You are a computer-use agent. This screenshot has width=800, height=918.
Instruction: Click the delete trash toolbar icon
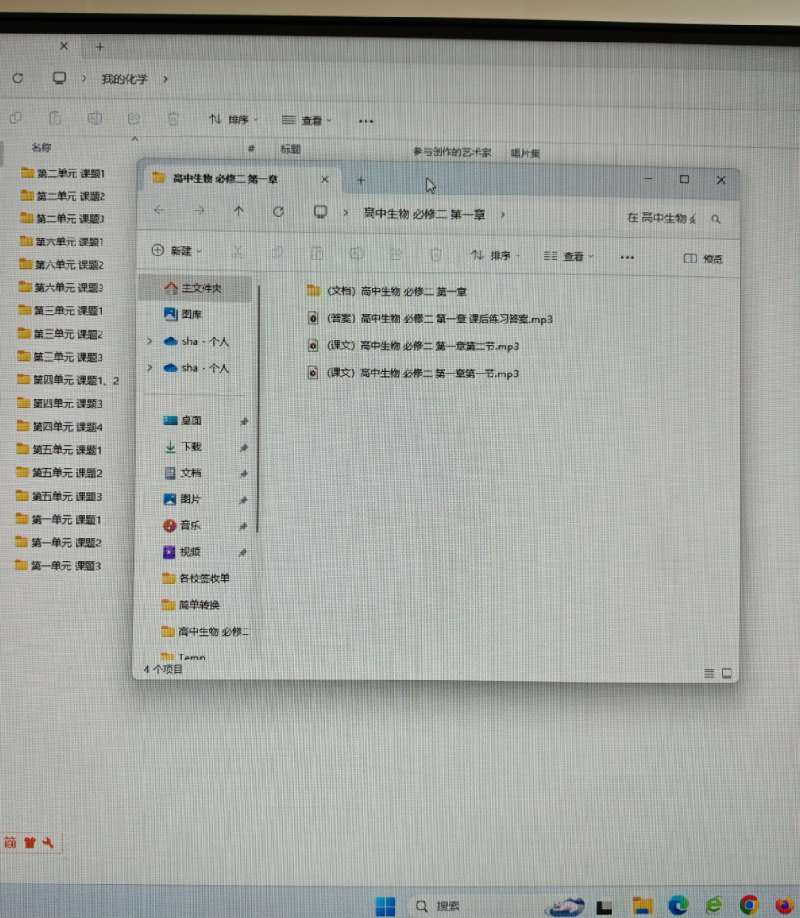coord(436,255)
